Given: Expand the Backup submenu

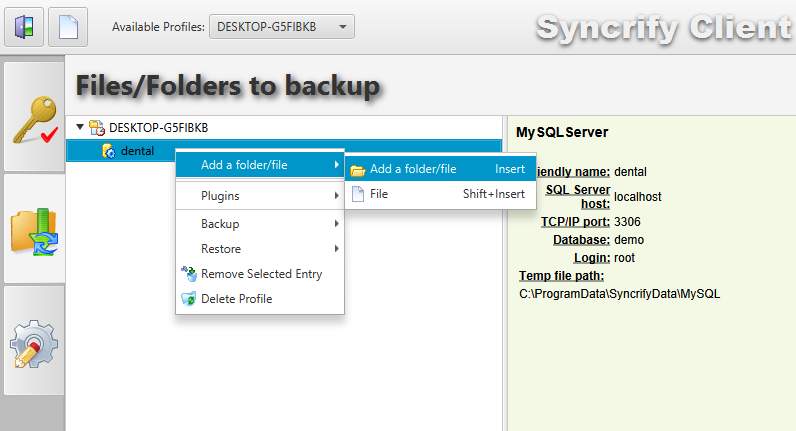Looking at the screenshot, I should coord(260,224).
